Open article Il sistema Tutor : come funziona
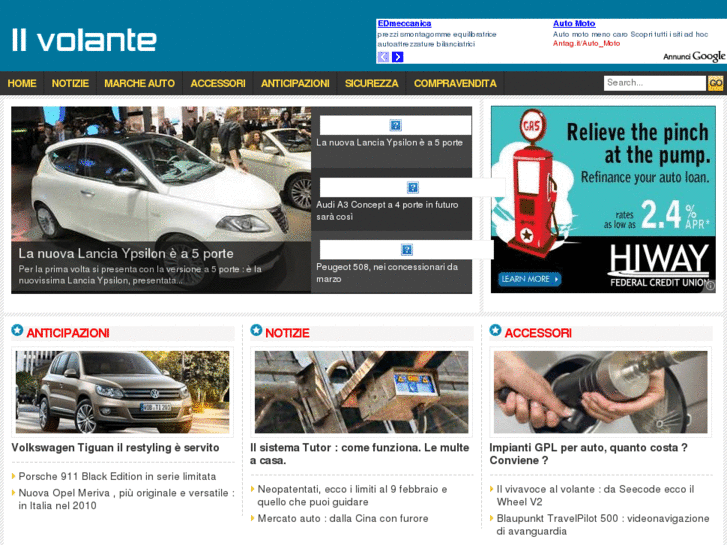 pos(360,454)
